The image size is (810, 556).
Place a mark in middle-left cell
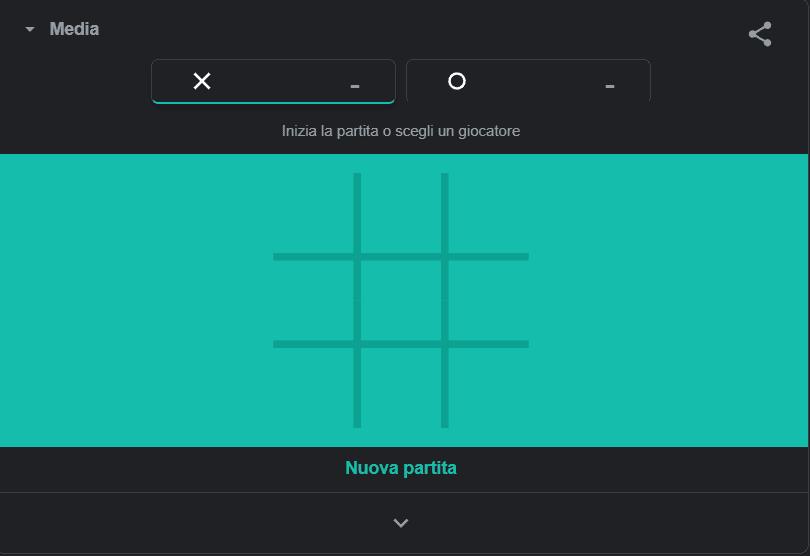point(313,301)
